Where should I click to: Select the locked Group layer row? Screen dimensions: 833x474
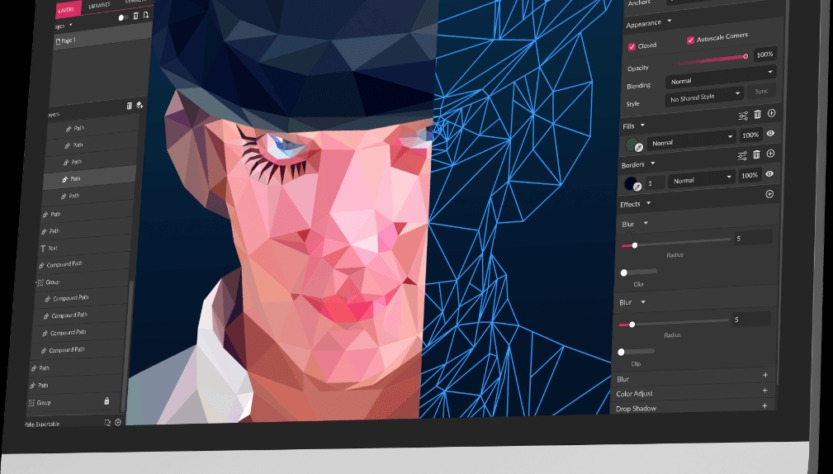[74, 402]
